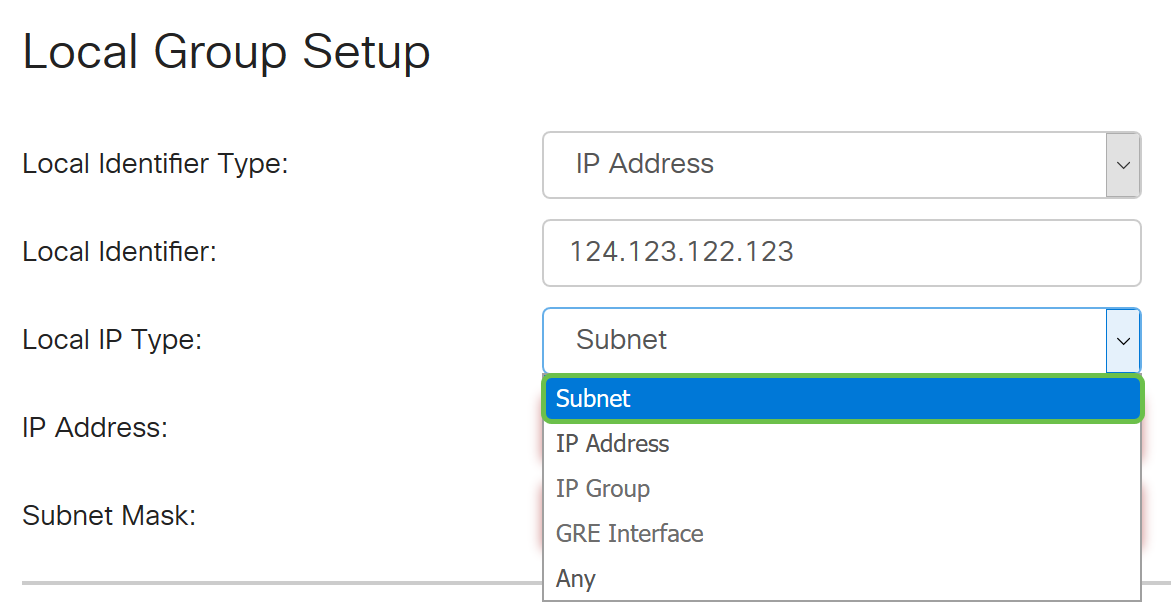The image size is (1171, 609).
Task: Select the GRE Interface option
Action: point(630,534)
